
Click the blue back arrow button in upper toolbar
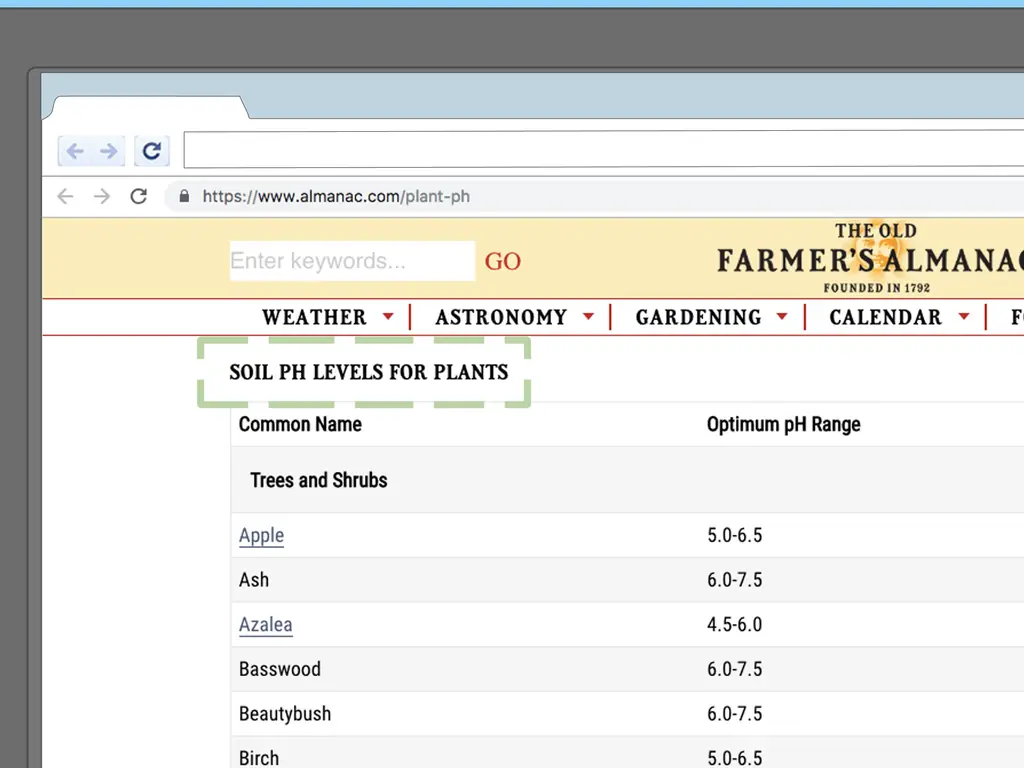(74, 152)
